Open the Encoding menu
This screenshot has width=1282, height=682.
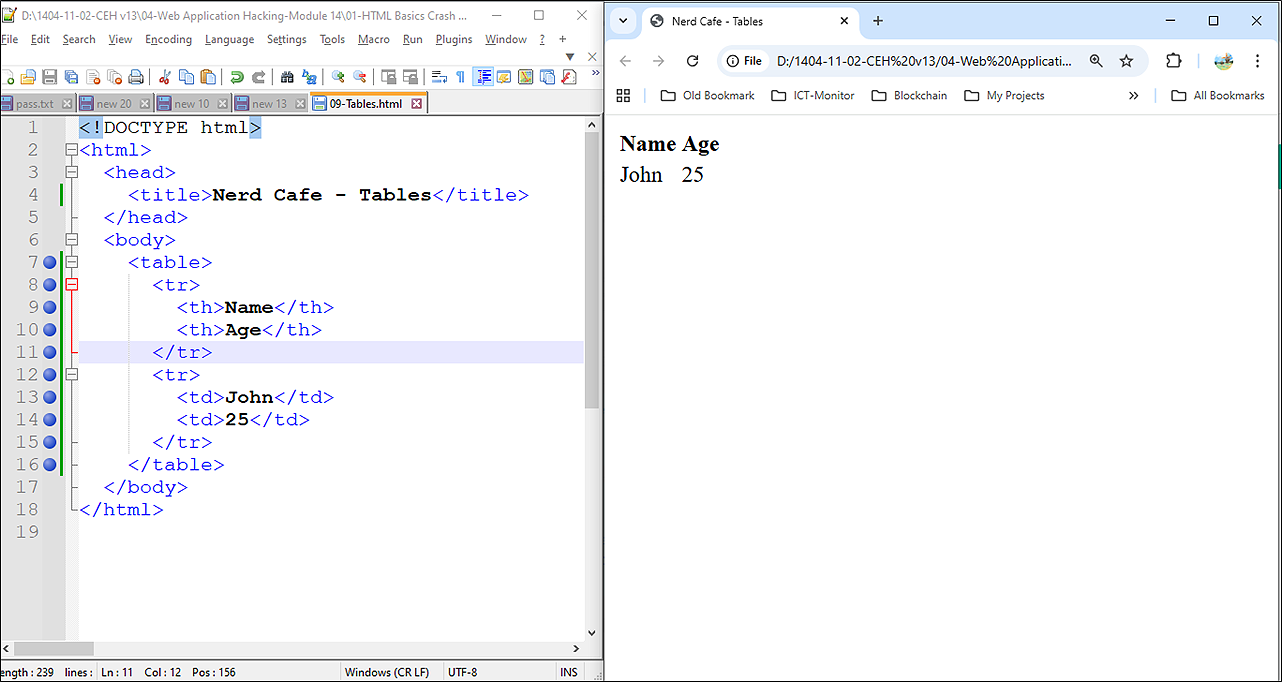pos(168,40)
